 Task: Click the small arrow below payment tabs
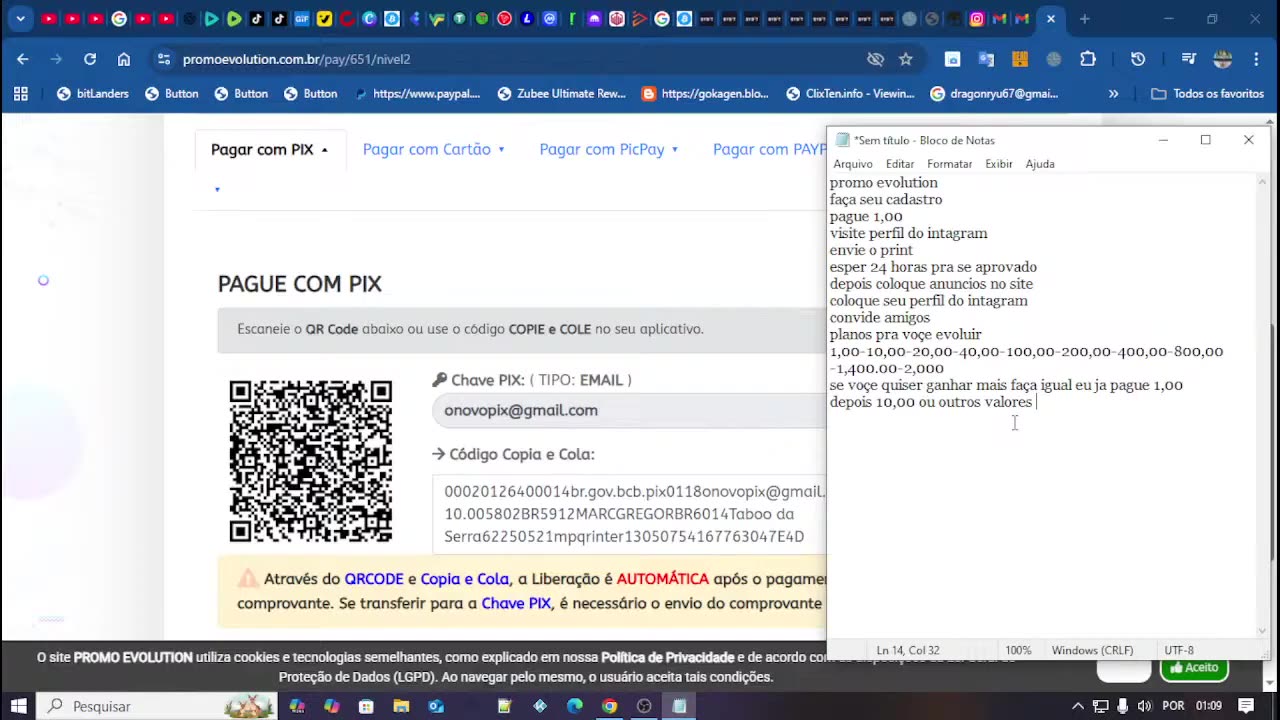pos(217,189)
